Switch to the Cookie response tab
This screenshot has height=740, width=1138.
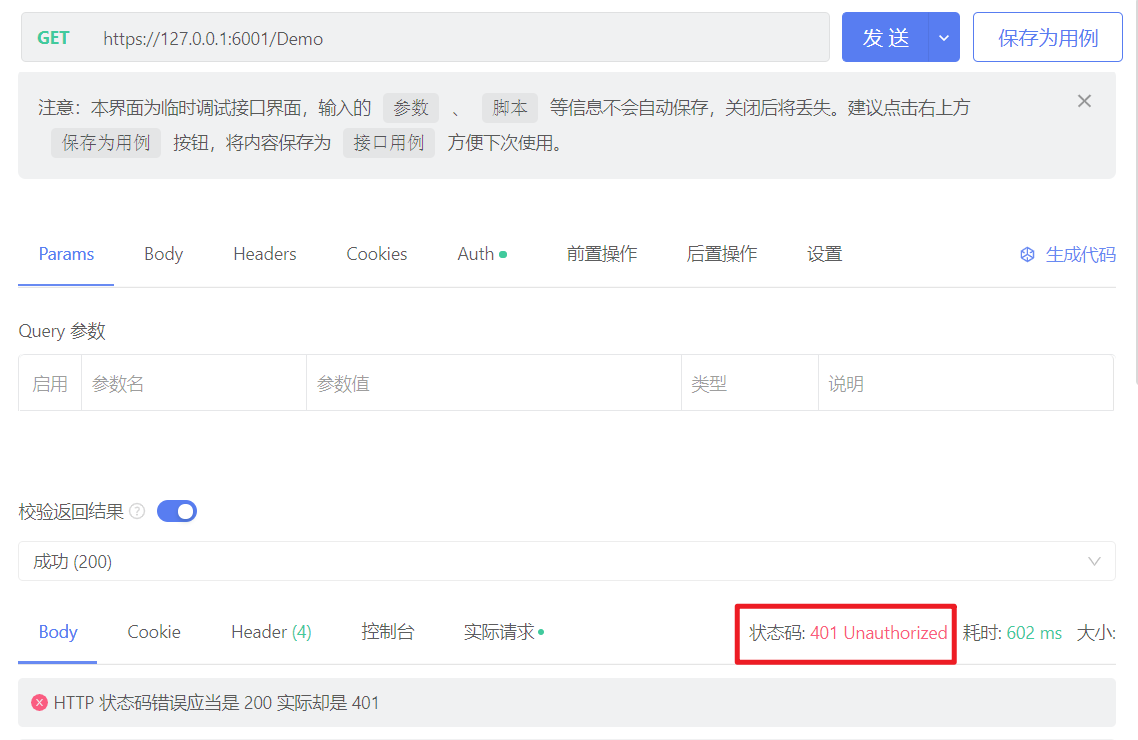(x=153, y=632)
